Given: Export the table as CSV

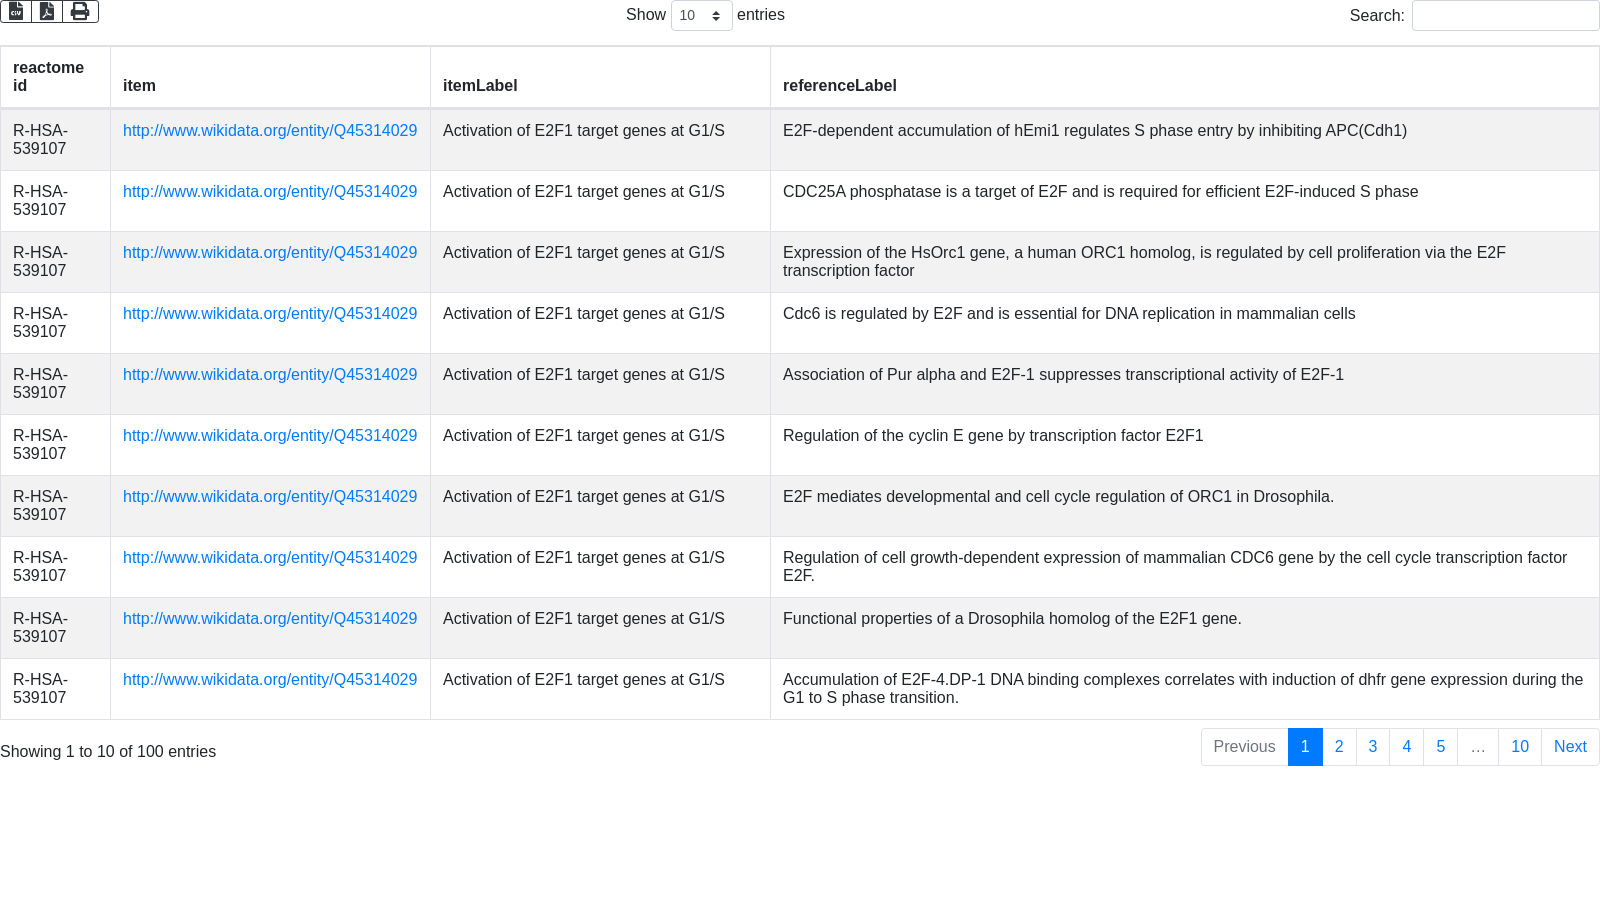Looking at the screenshot, I should (x=16, y=11).
